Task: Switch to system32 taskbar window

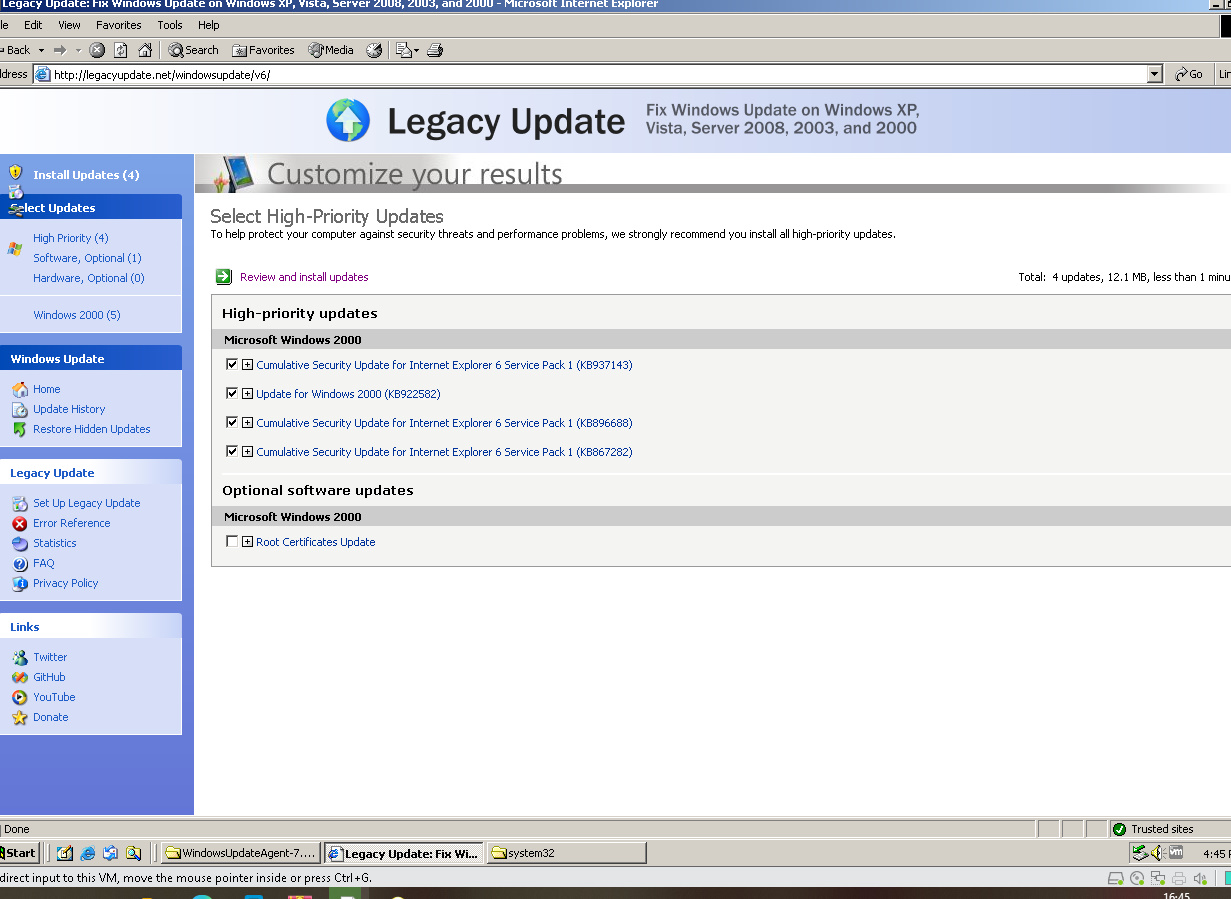Action: click(567, 853)
